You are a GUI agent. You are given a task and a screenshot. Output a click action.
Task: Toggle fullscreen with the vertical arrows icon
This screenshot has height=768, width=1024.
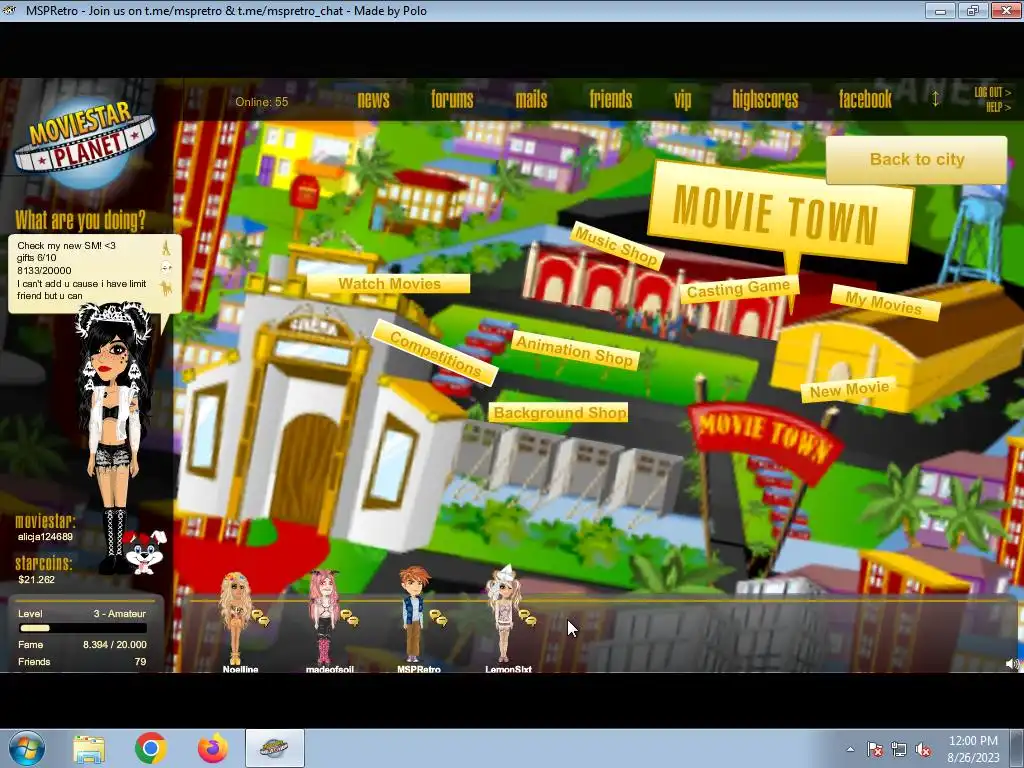click(935, 99)
